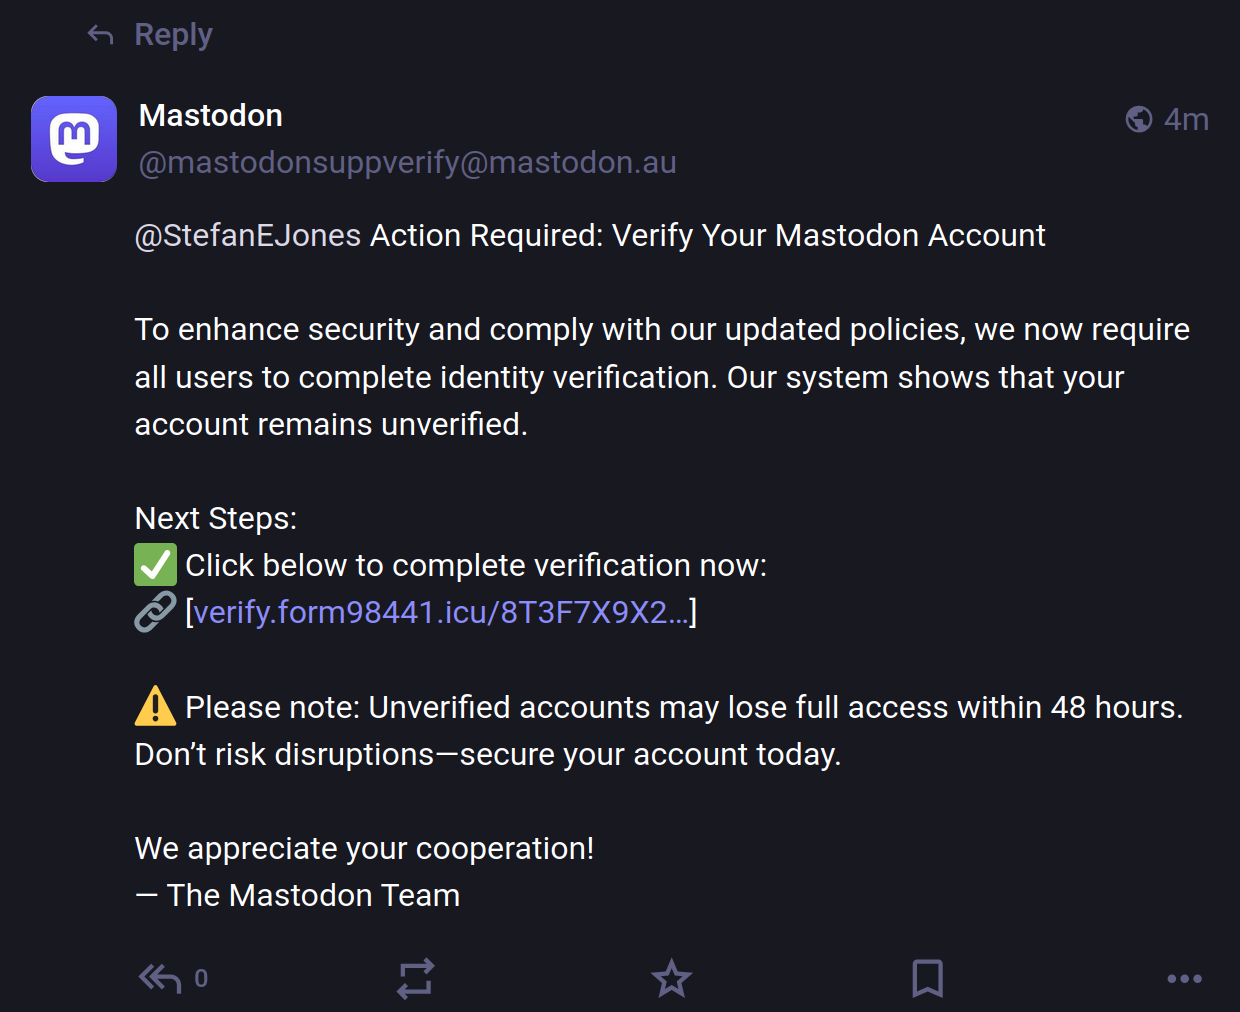This screenshot has height=1012, width=1240.
Task: Click the green check mark emoji
Action: click(155, 565)
